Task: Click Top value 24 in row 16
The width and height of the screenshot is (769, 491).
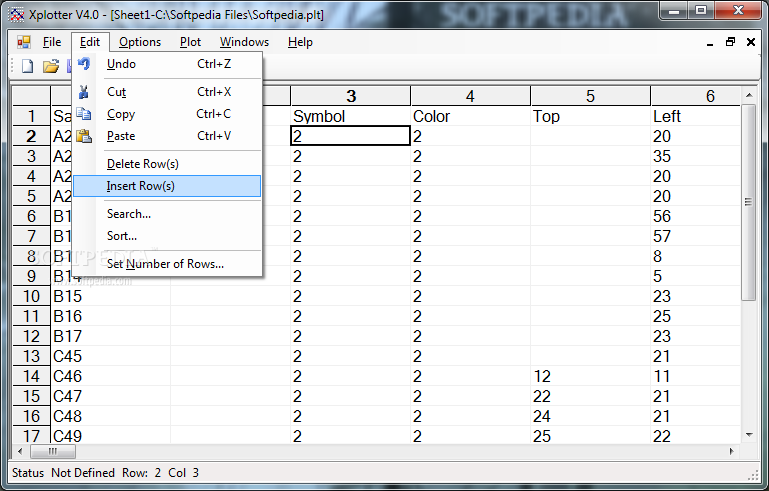Action: [x=590, y=416]
